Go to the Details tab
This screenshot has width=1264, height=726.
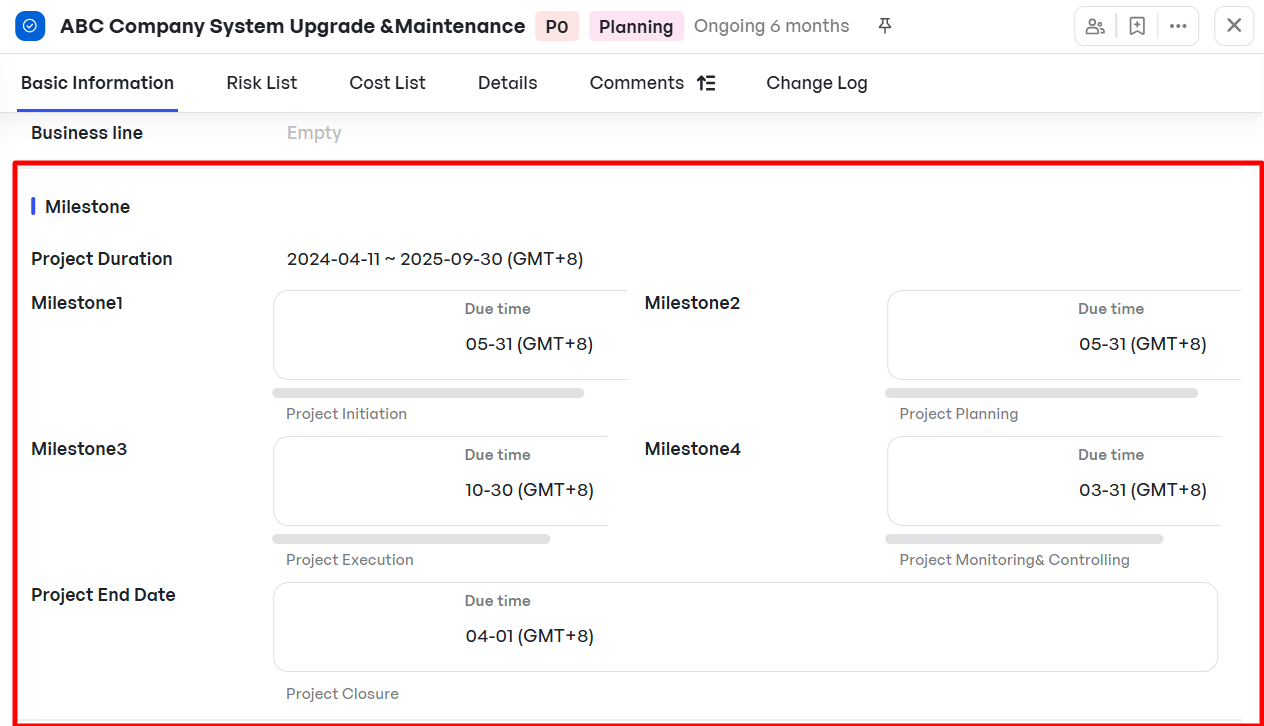(x=507, y=83)
